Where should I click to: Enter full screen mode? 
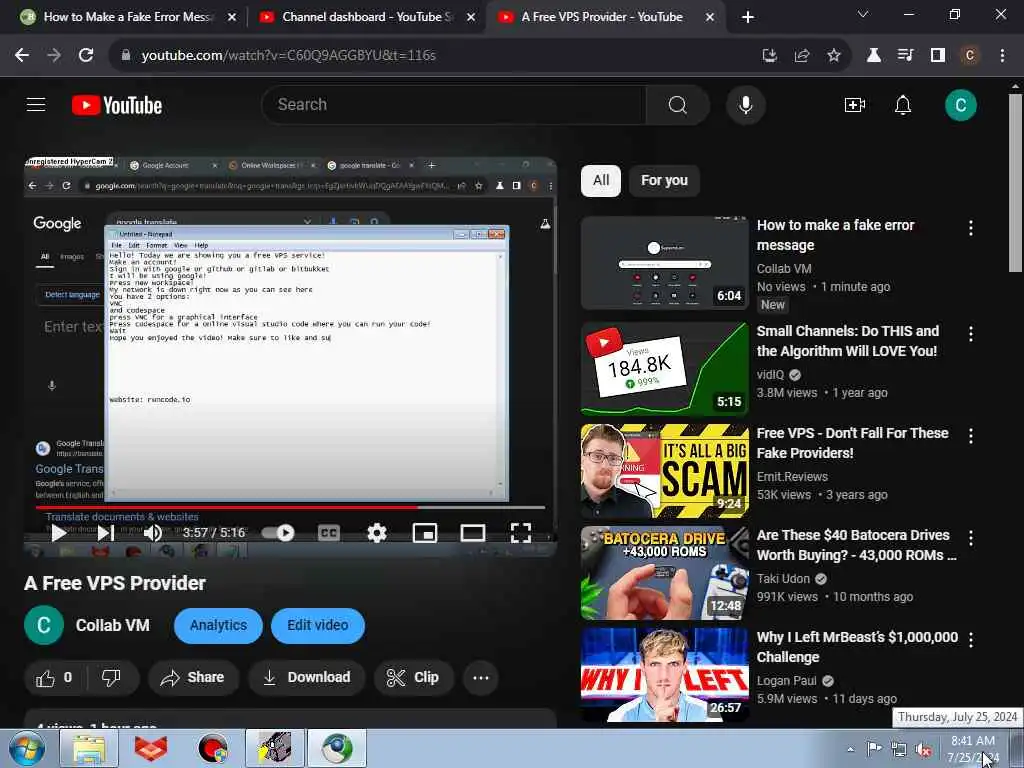pos(520,533)
